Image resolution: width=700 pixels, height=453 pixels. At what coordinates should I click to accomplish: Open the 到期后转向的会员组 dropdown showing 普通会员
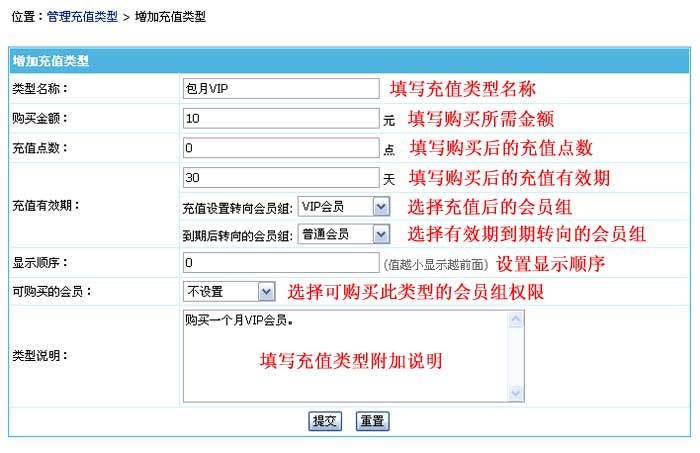[343, 234]
